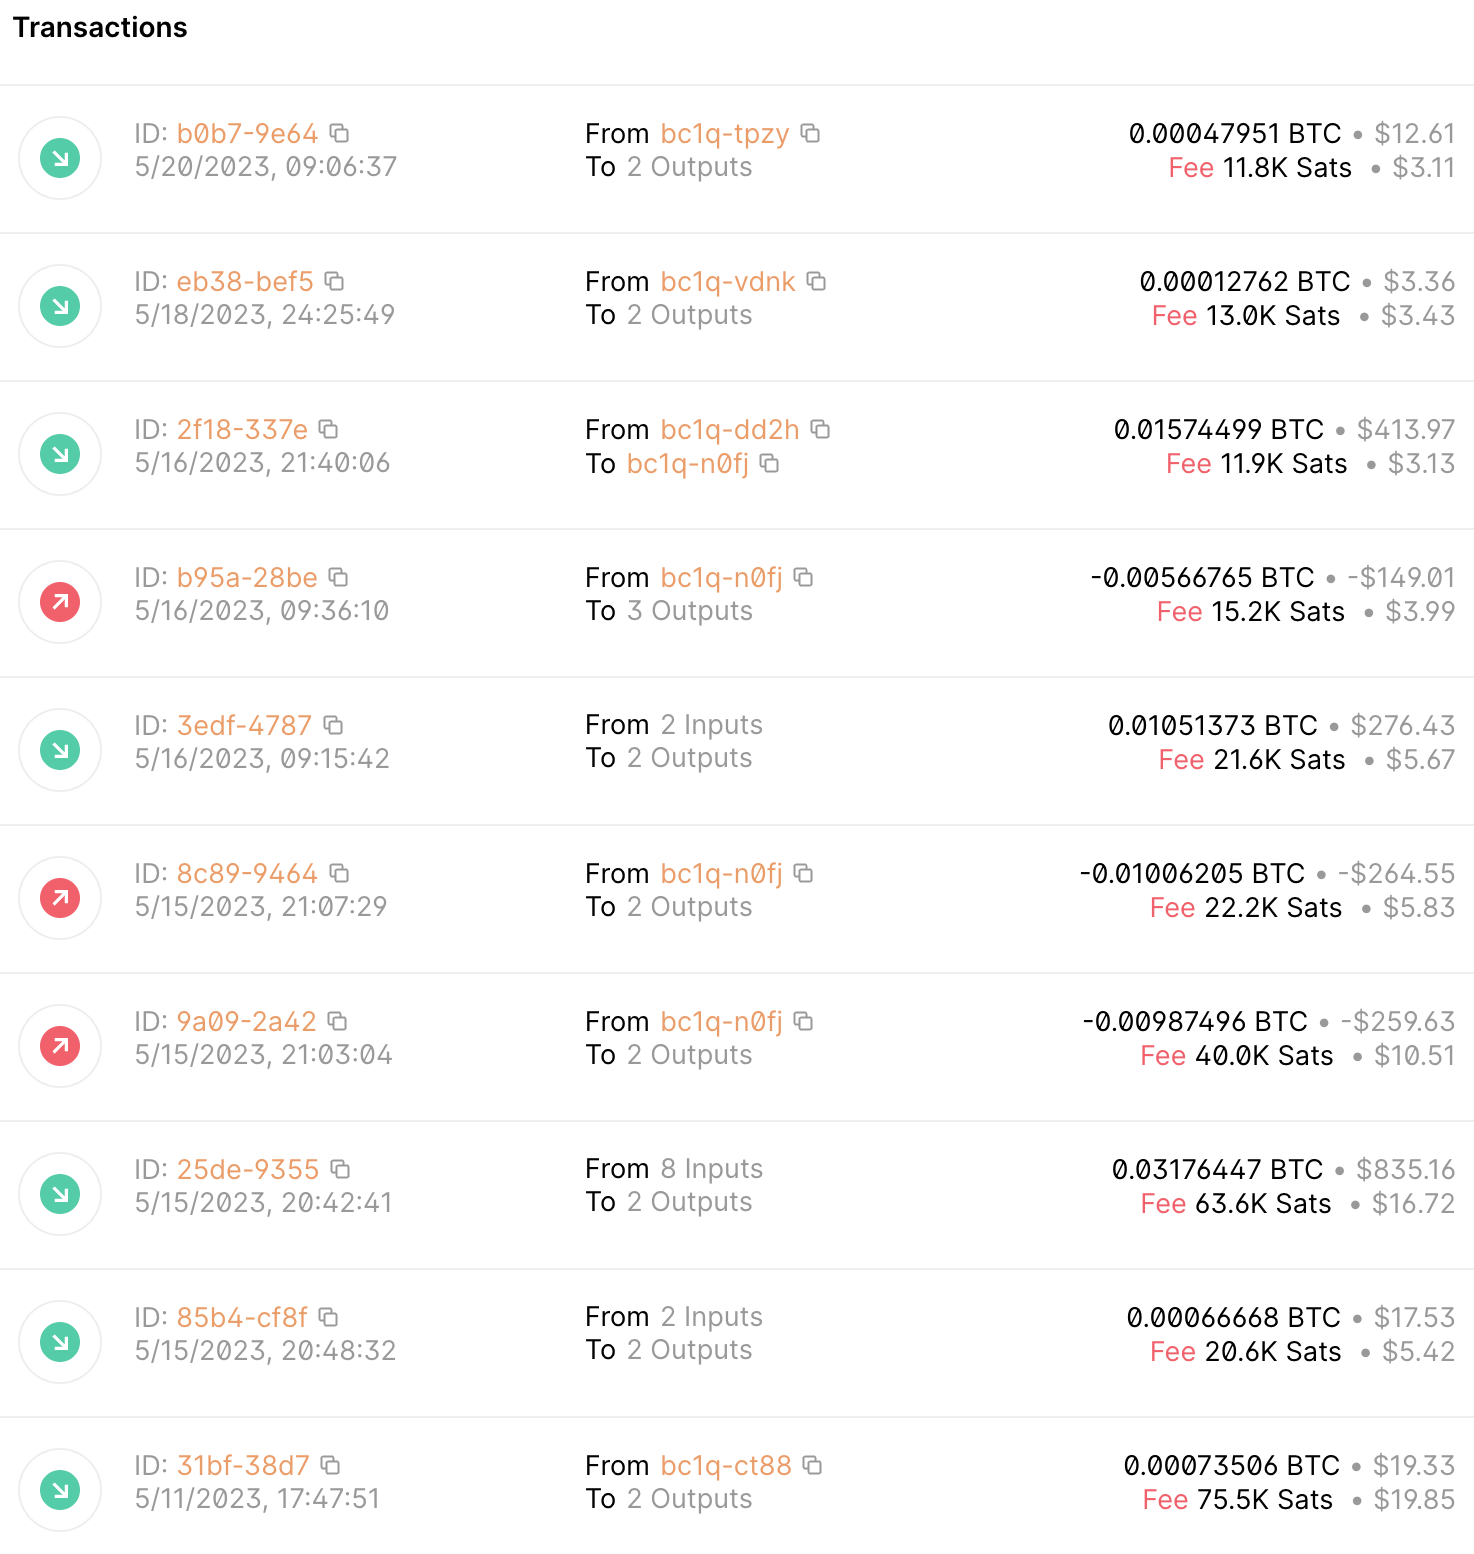Copy the bc1q-dd2h sender address
This screenshot has height=1554, width=1474.
click(821, 429)
